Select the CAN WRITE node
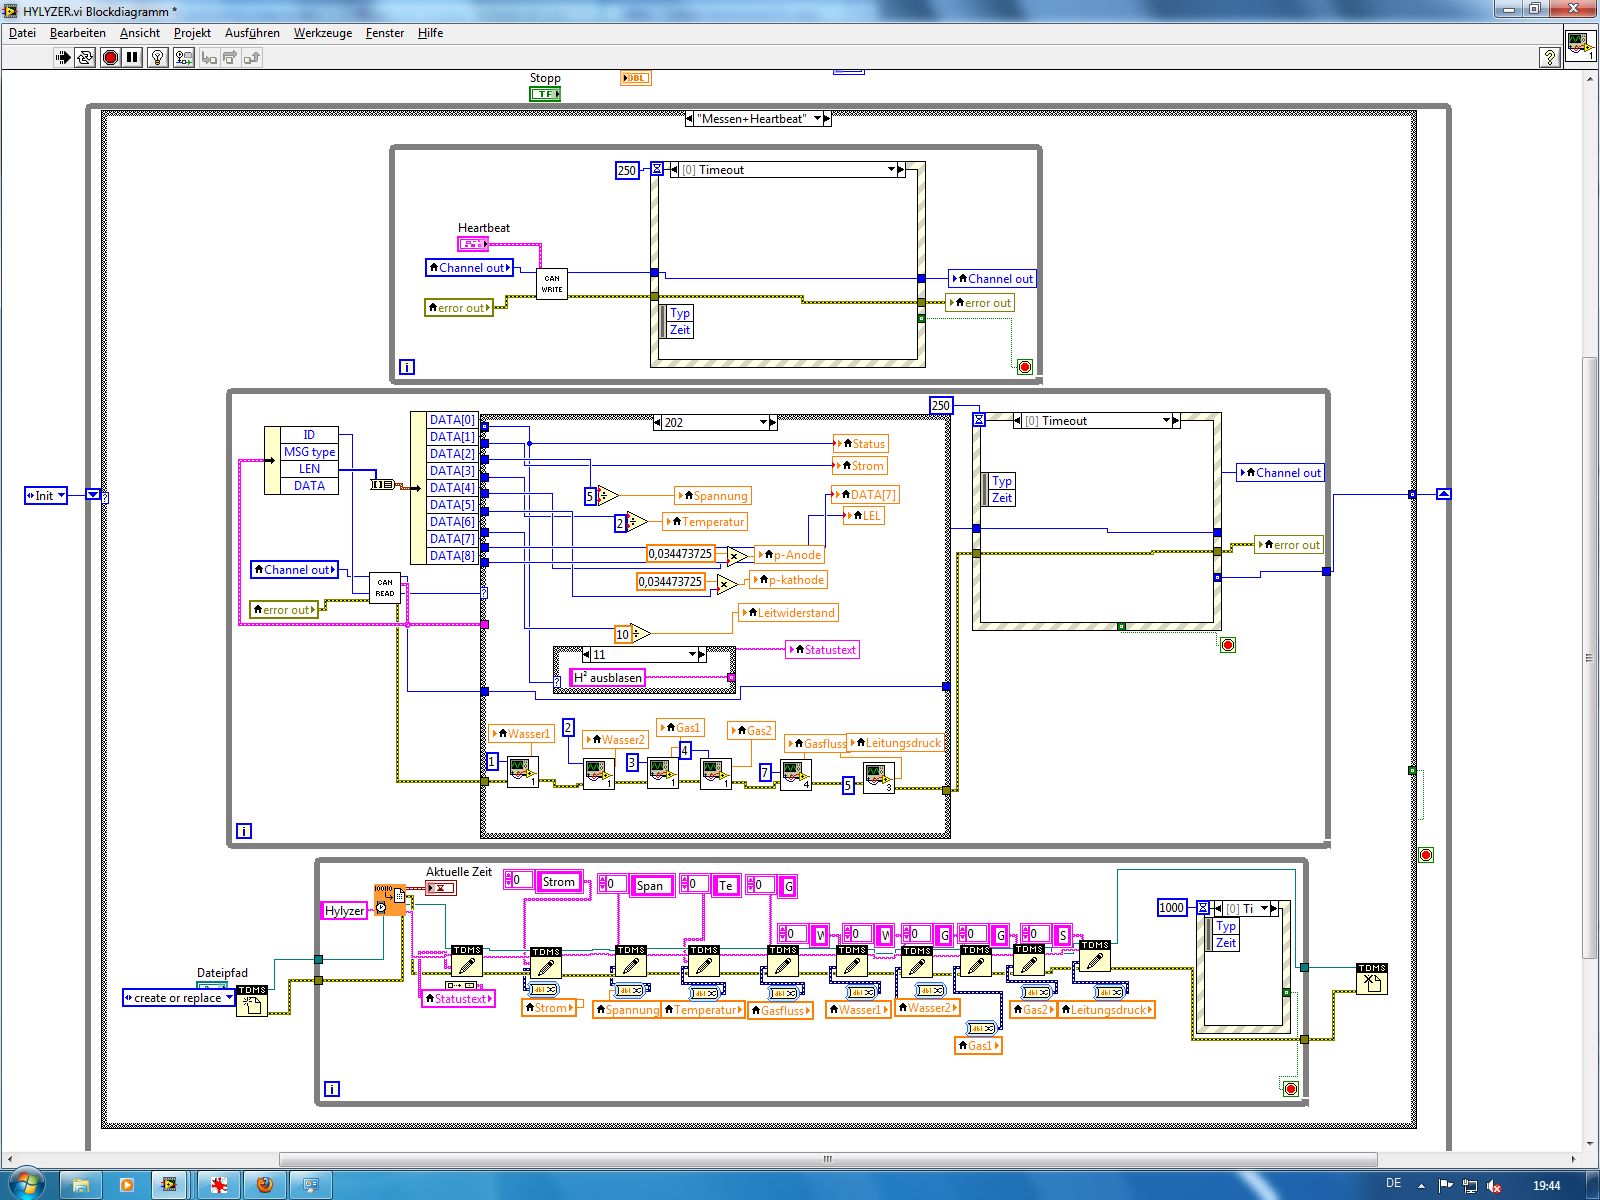1600x1200 pixels. point(552,284)
